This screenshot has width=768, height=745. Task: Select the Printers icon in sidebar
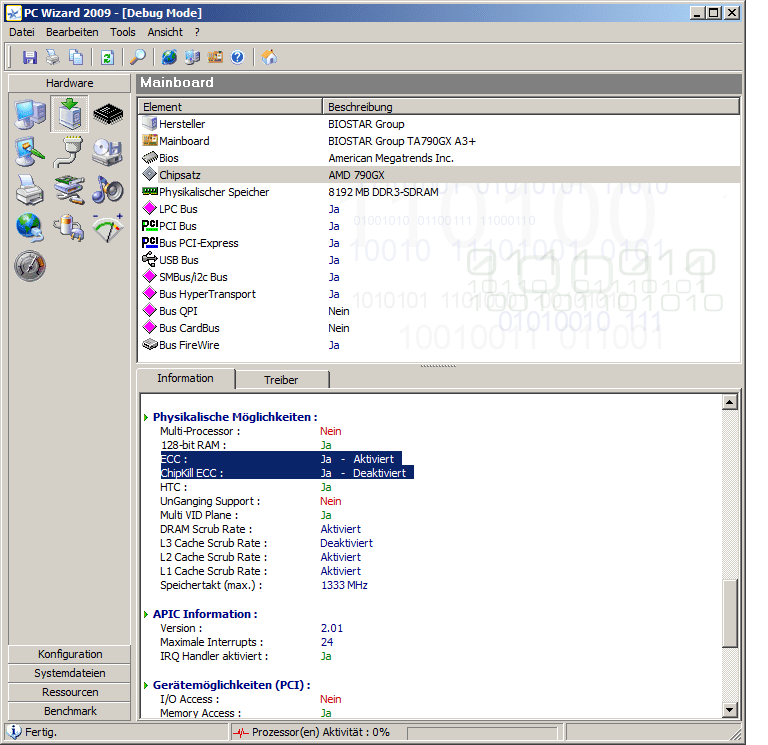point(30,190)
